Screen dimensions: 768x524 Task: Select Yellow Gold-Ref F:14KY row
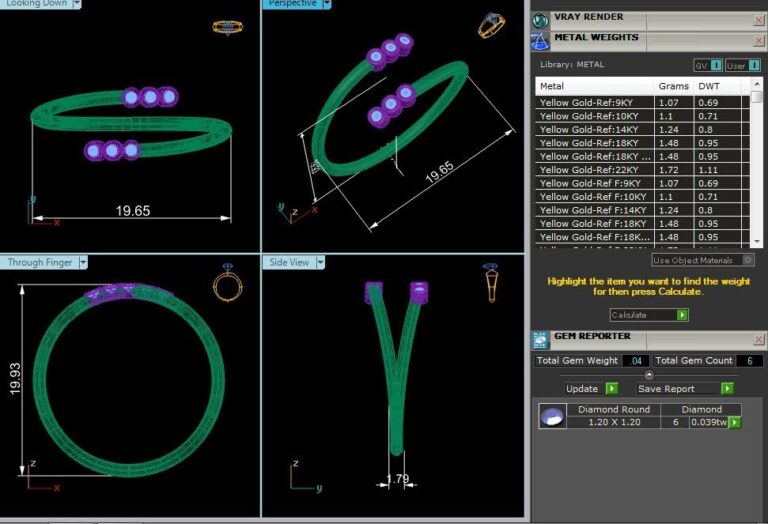tap(643, 210)
